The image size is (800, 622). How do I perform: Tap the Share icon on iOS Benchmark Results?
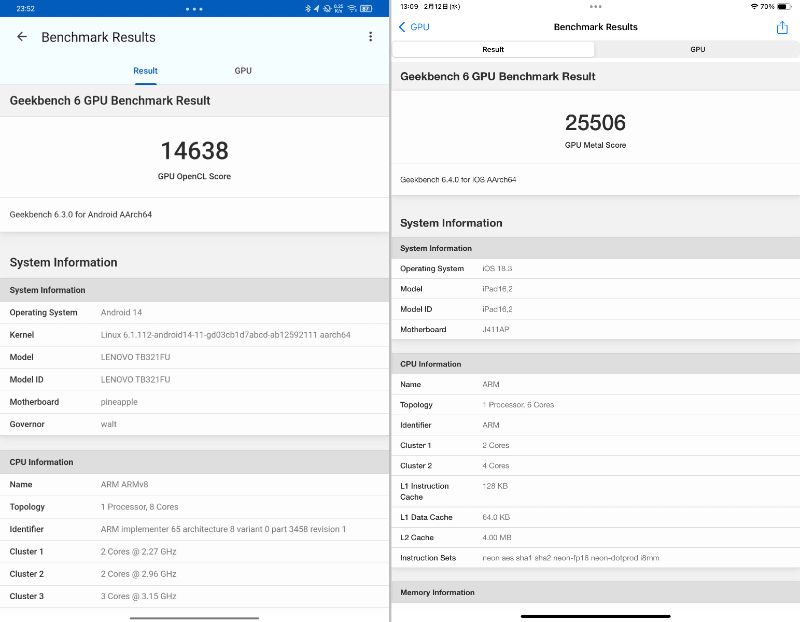[782, 27]
